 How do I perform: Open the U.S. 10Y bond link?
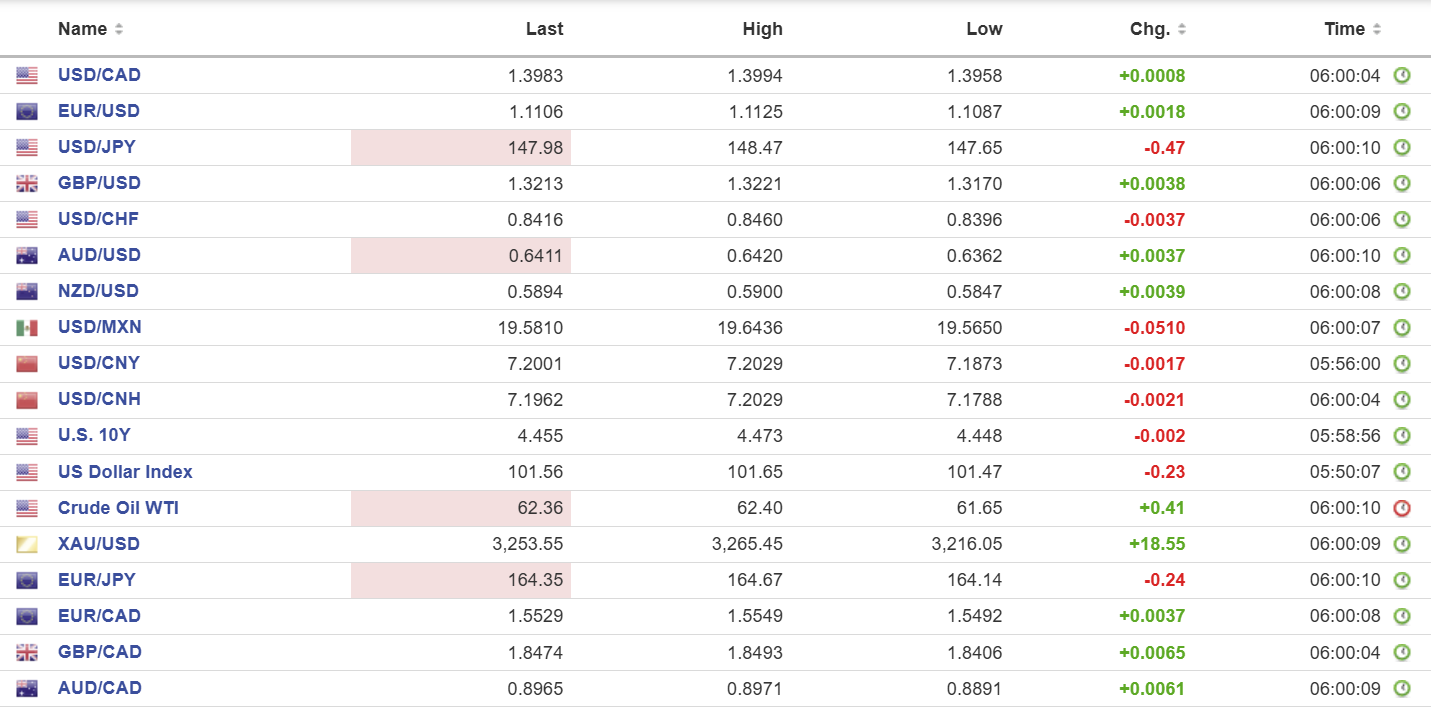(94, 436)
